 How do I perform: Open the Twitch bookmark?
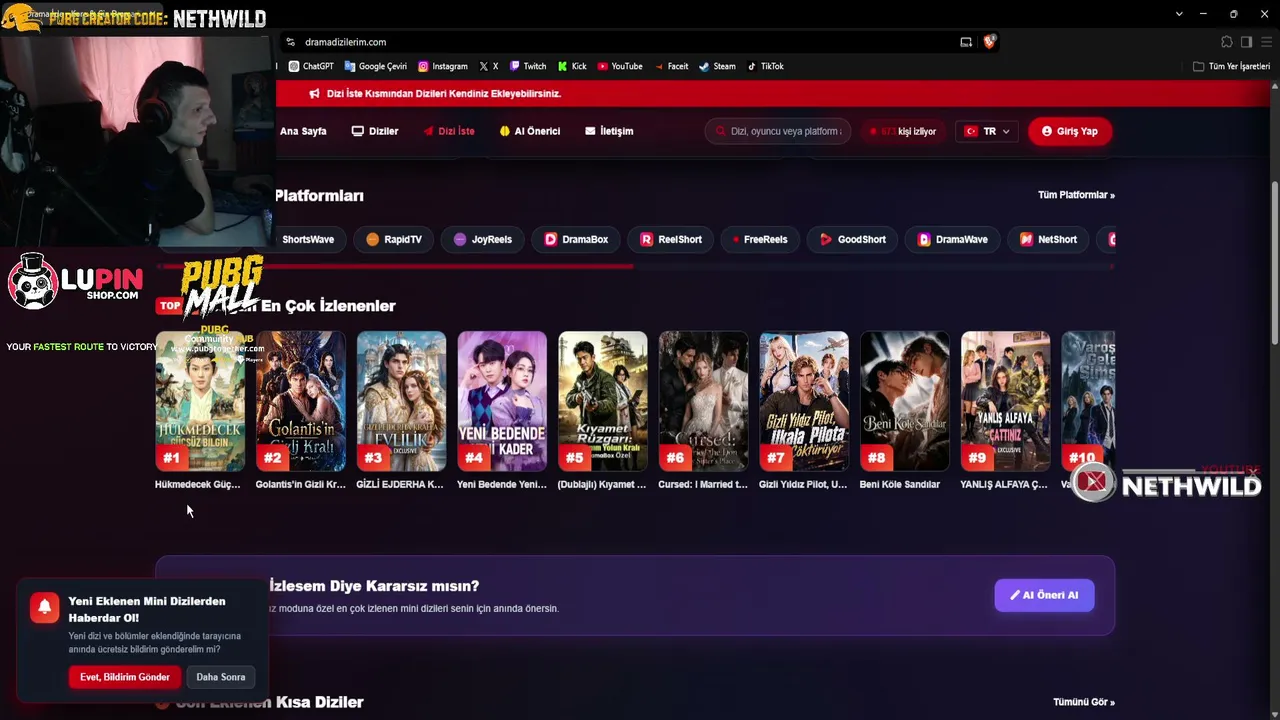click(x=528, y=66)
